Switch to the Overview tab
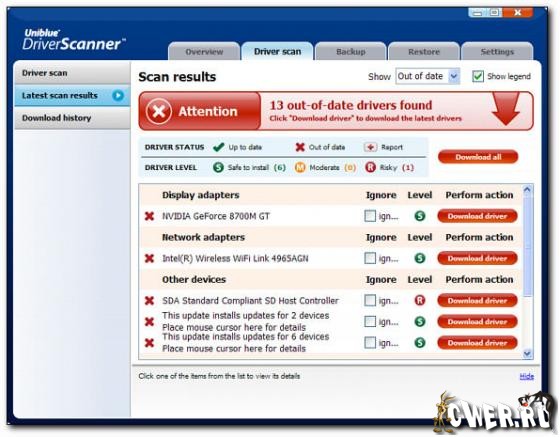Screen dimensions: 560x437 coord(204,52)
